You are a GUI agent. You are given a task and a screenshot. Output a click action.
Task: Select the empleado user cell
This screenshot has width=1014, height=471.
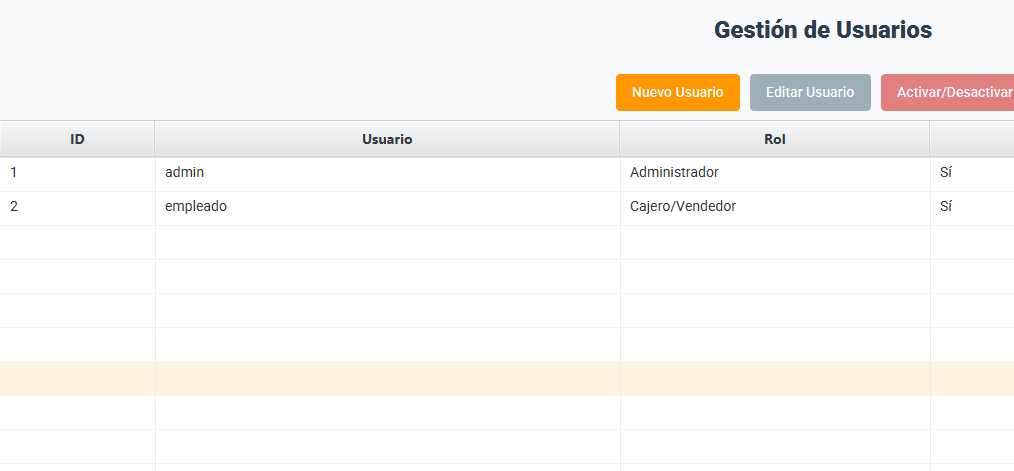coord(387,208)
